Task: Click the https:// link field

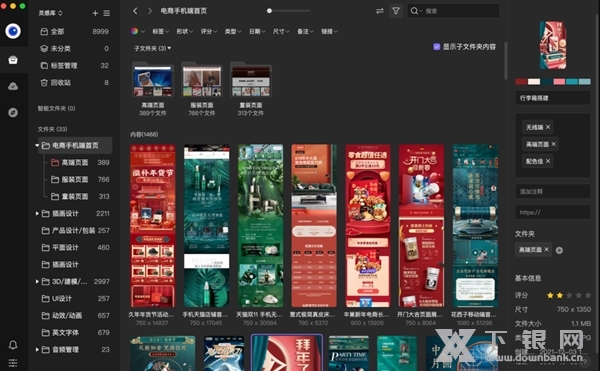Action: pyautogui.click(x=553, y=212)
